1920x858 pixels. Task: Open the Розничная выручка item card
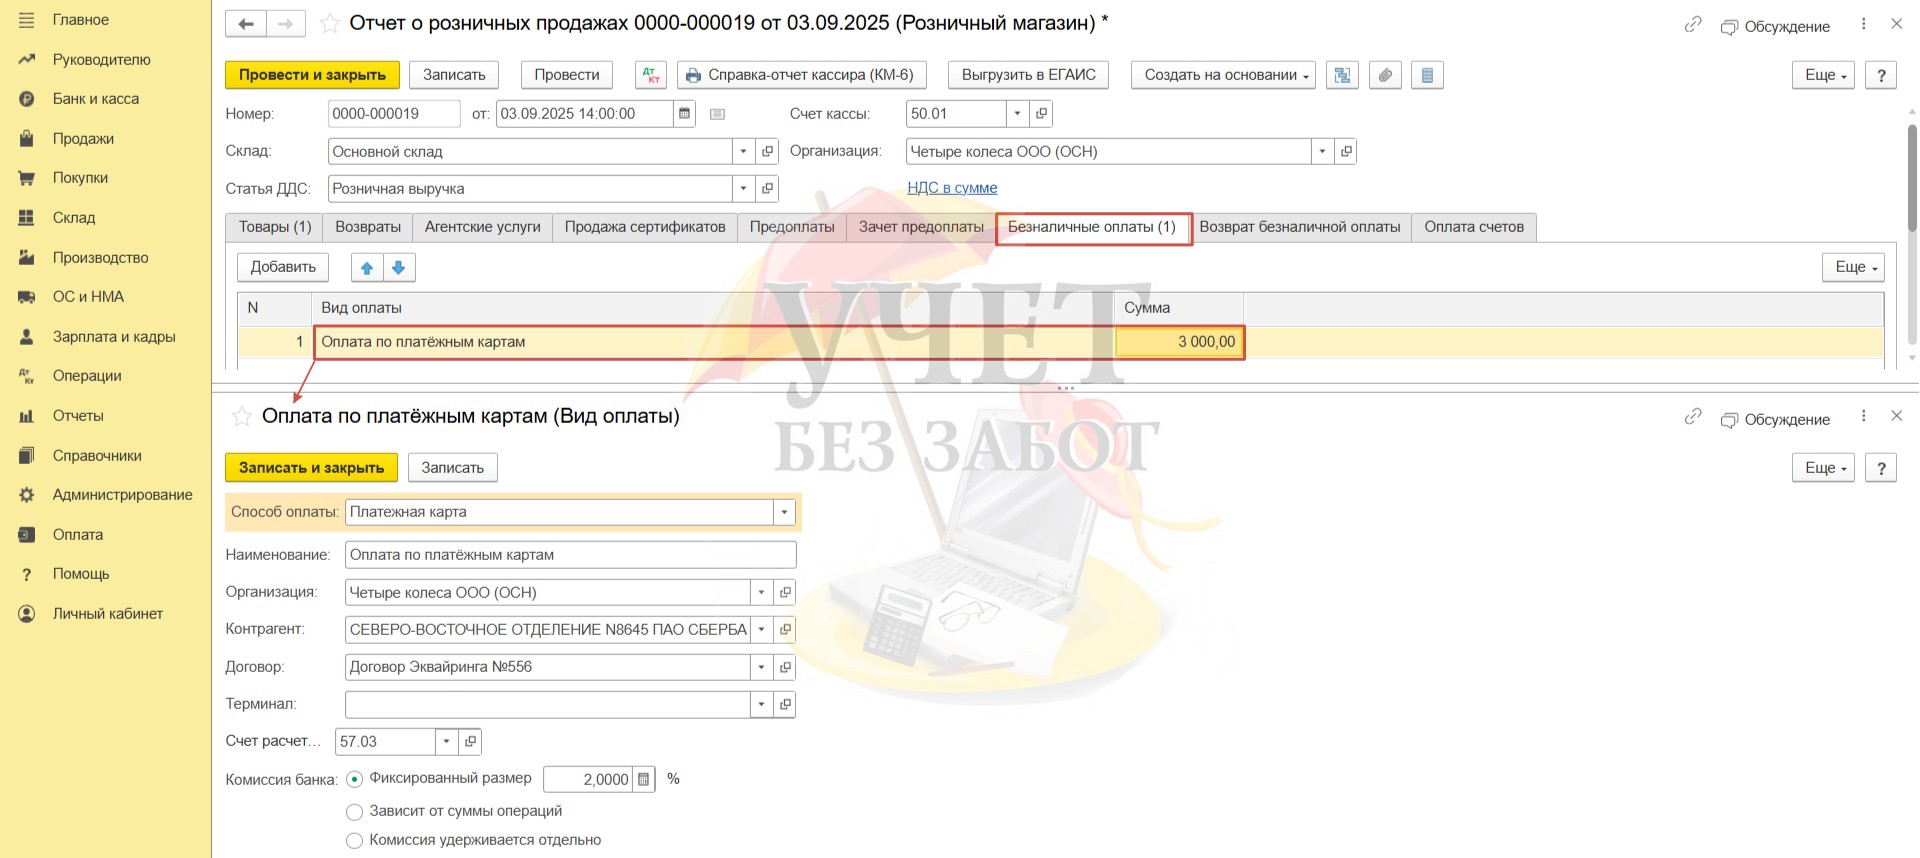[x=767, y=189]
